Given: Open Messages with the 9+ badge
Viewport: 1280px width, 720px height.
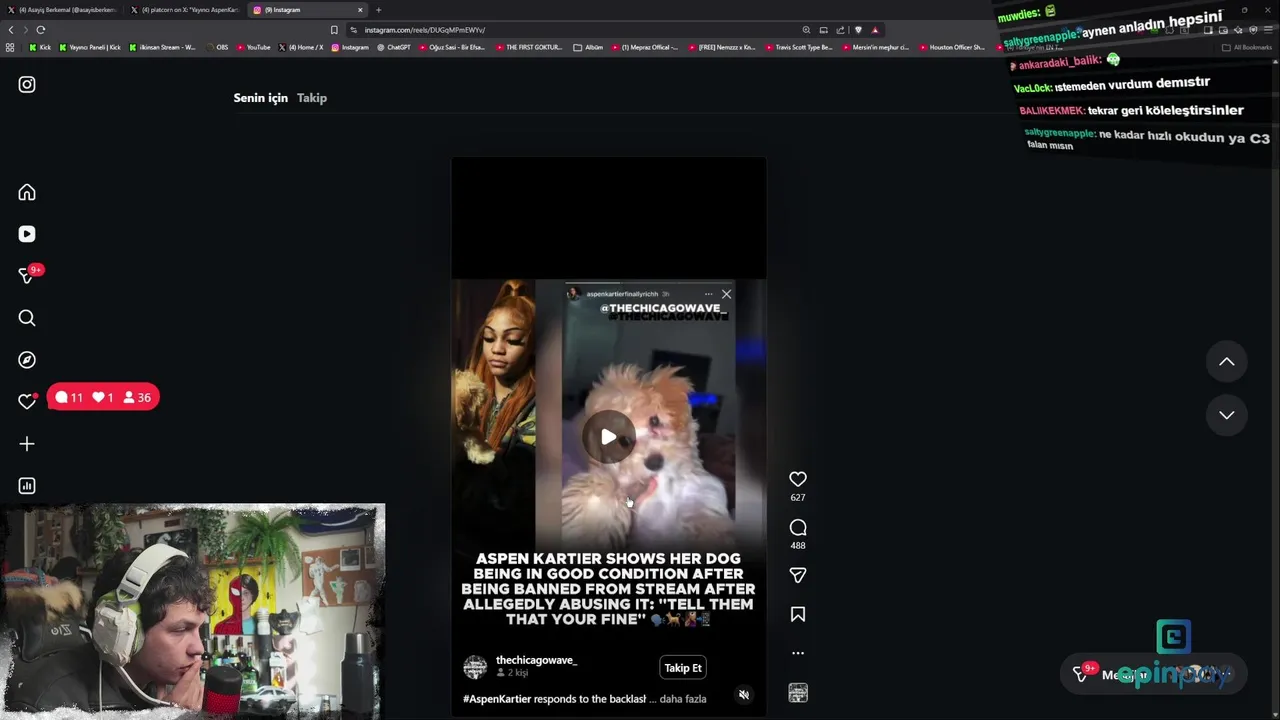Looking at the screenshot, I should [x=28, y=275].
